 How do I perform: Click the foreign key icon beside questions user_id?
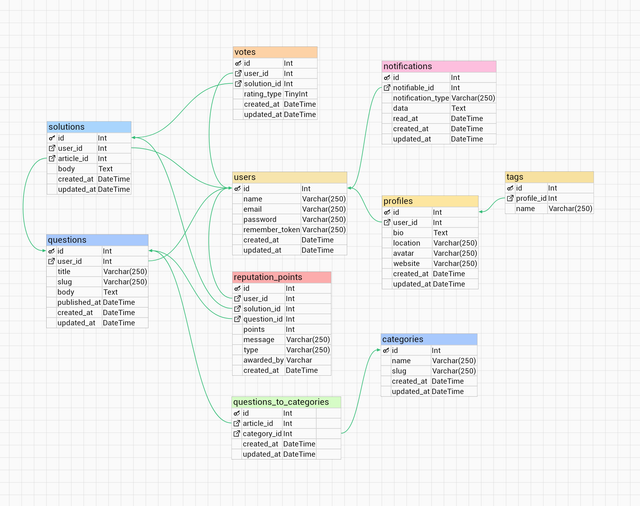[51, 261]
